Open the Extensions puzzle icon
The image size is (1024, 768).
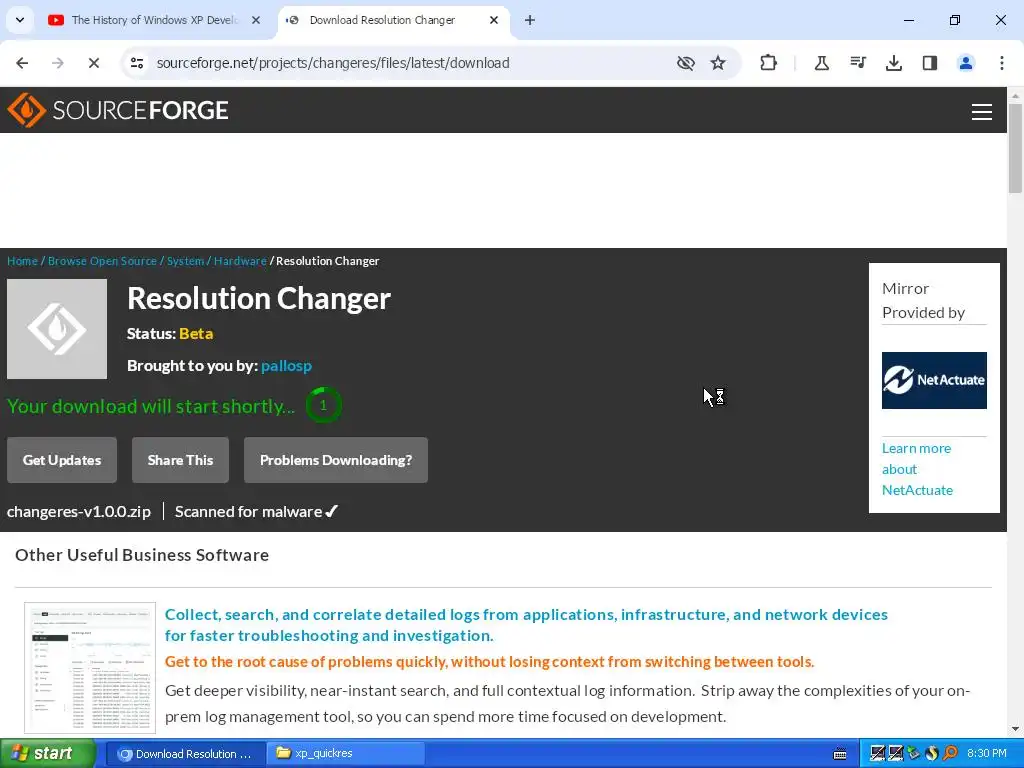click(x=769, y=63)
